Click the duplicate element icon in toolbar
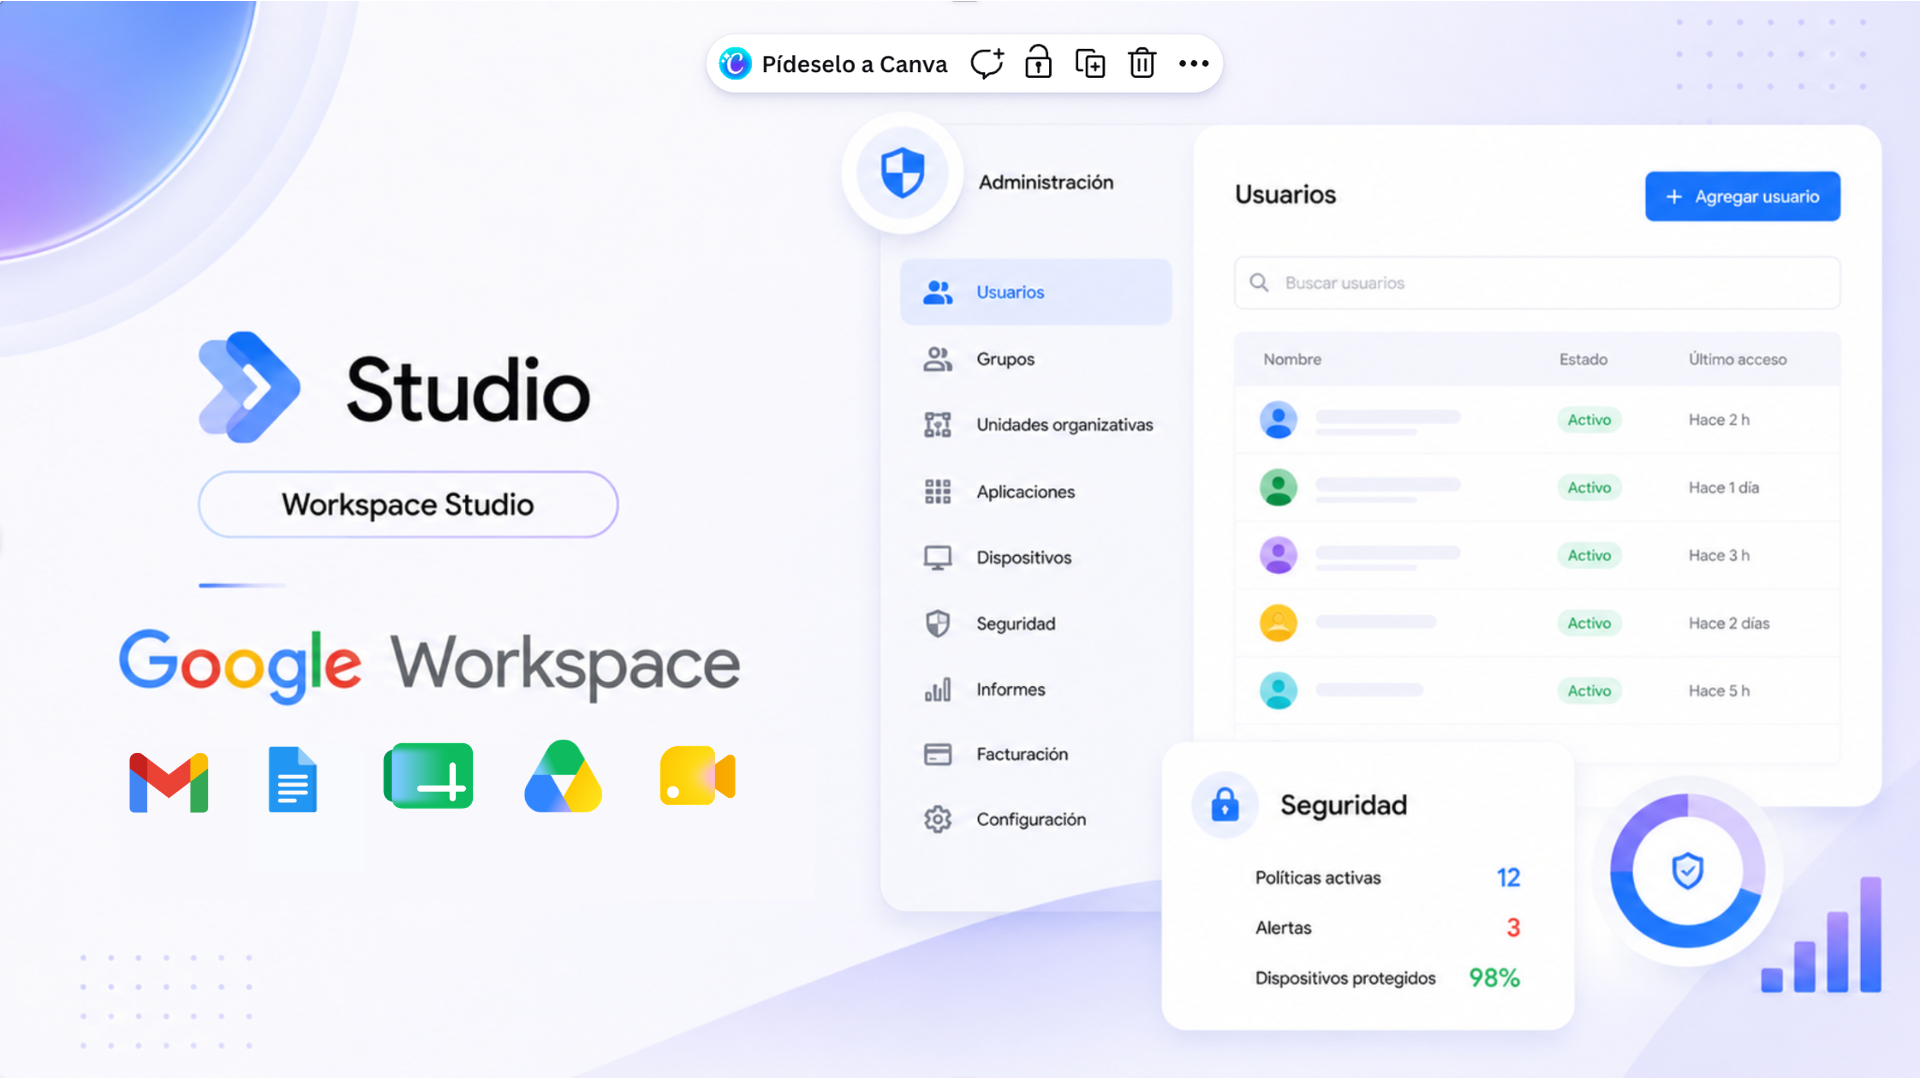Screen dimensions: 1920x1080 coord(1090,64)
